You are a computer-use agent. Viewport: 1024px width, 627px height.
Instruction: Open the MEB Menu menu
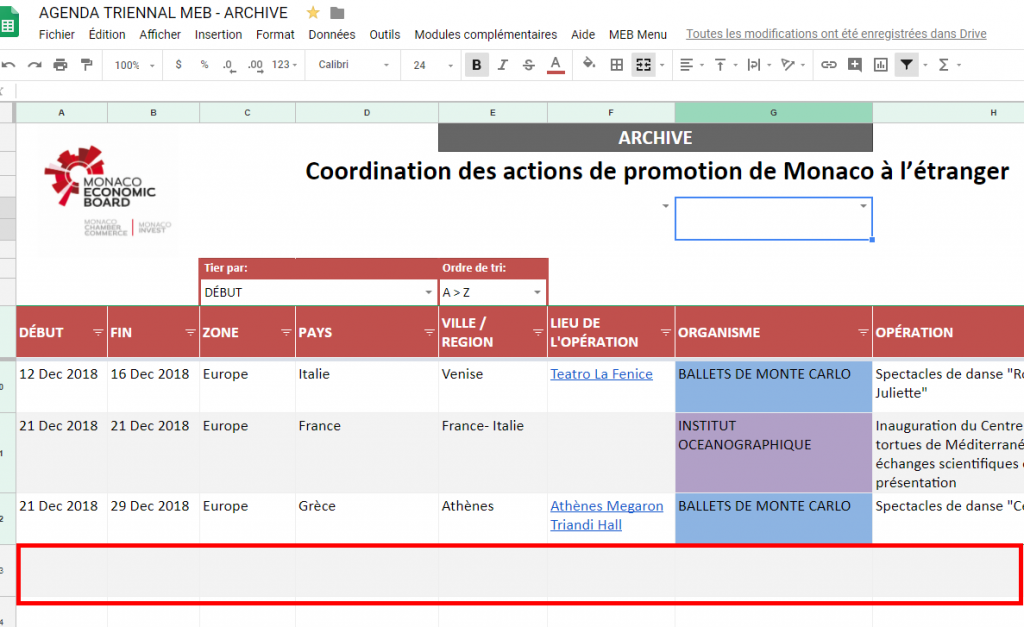click(638, 34)
